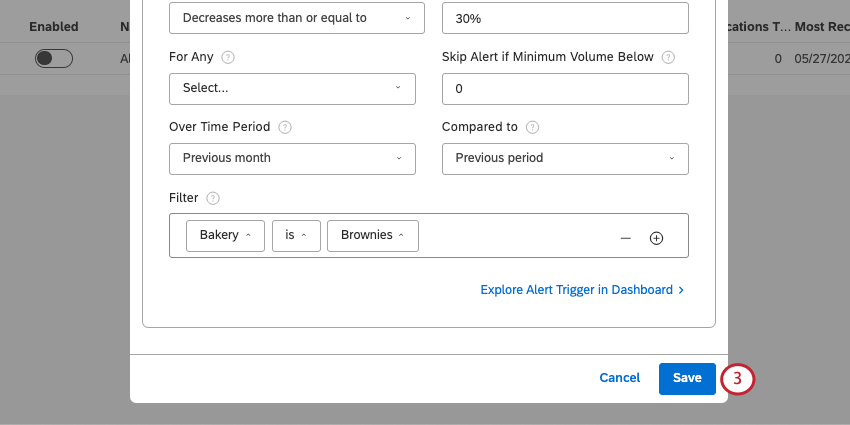The width and height of the screenshot is (850, 425).
Task: Remove filter condition with minus icon
Action: click(x=626, y=238)
